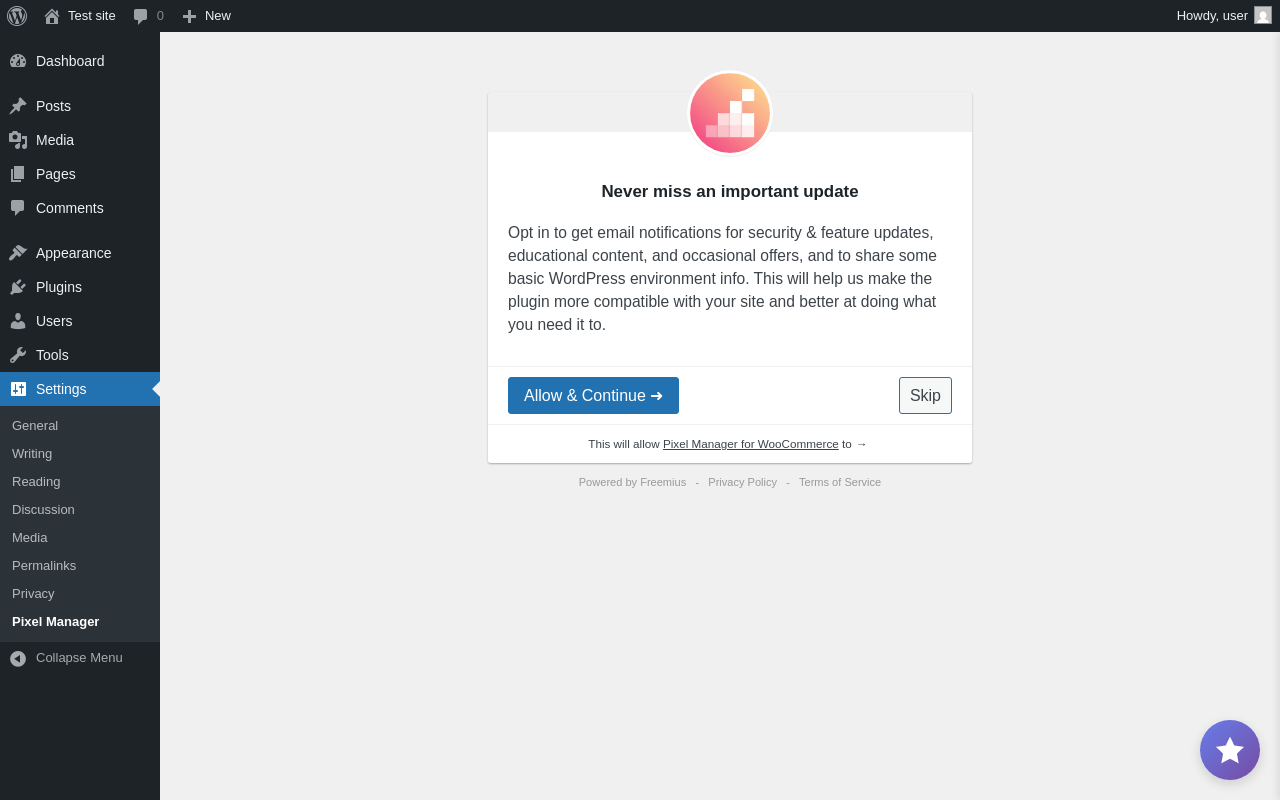This screenshot has width=1280, height=800.
Task: Skip the opt-in prompt
Action: [925, 395]
